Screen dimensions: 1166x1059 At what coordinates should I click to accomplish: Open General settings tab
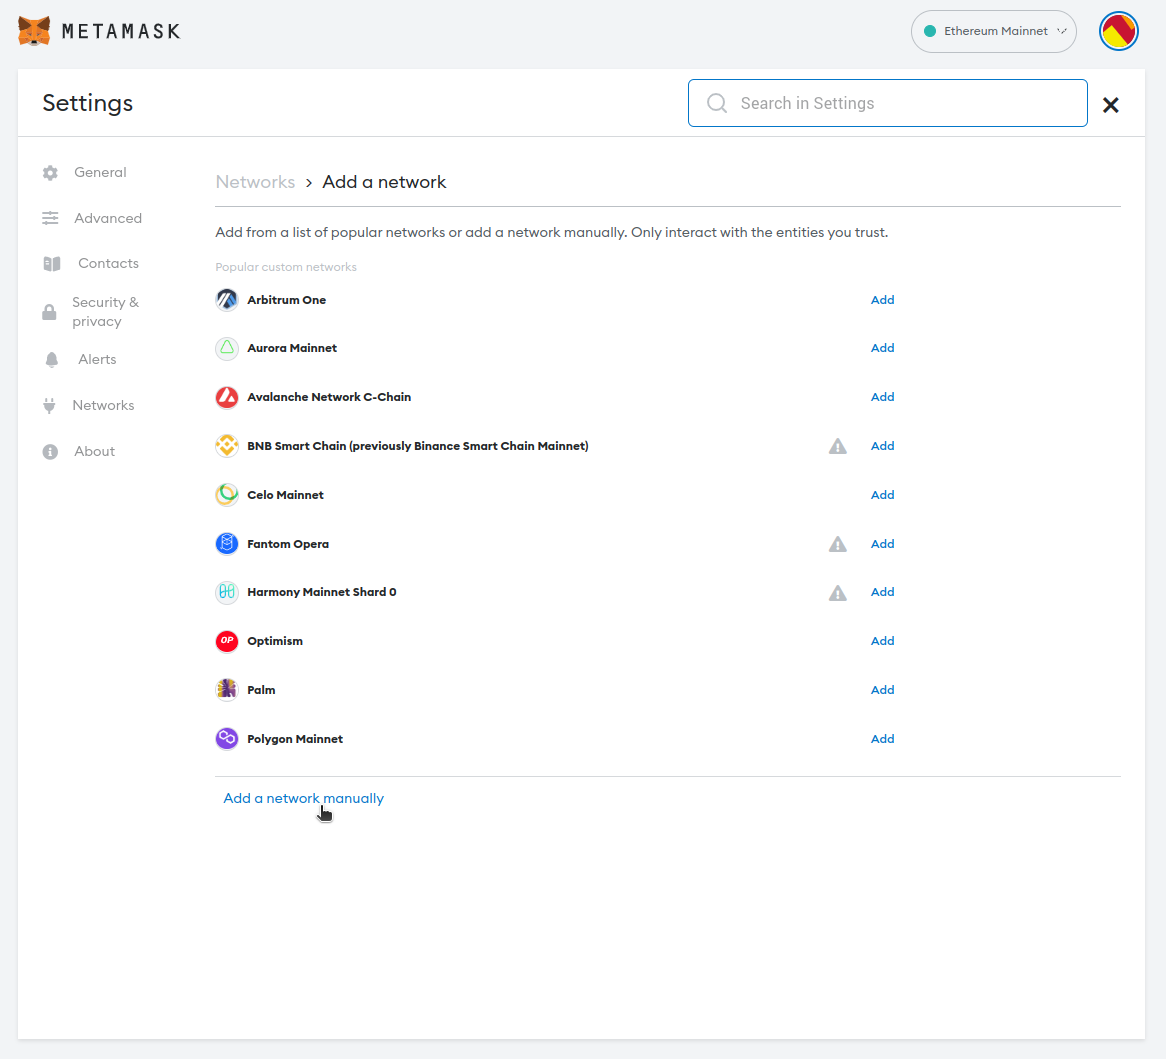(100, 173)
